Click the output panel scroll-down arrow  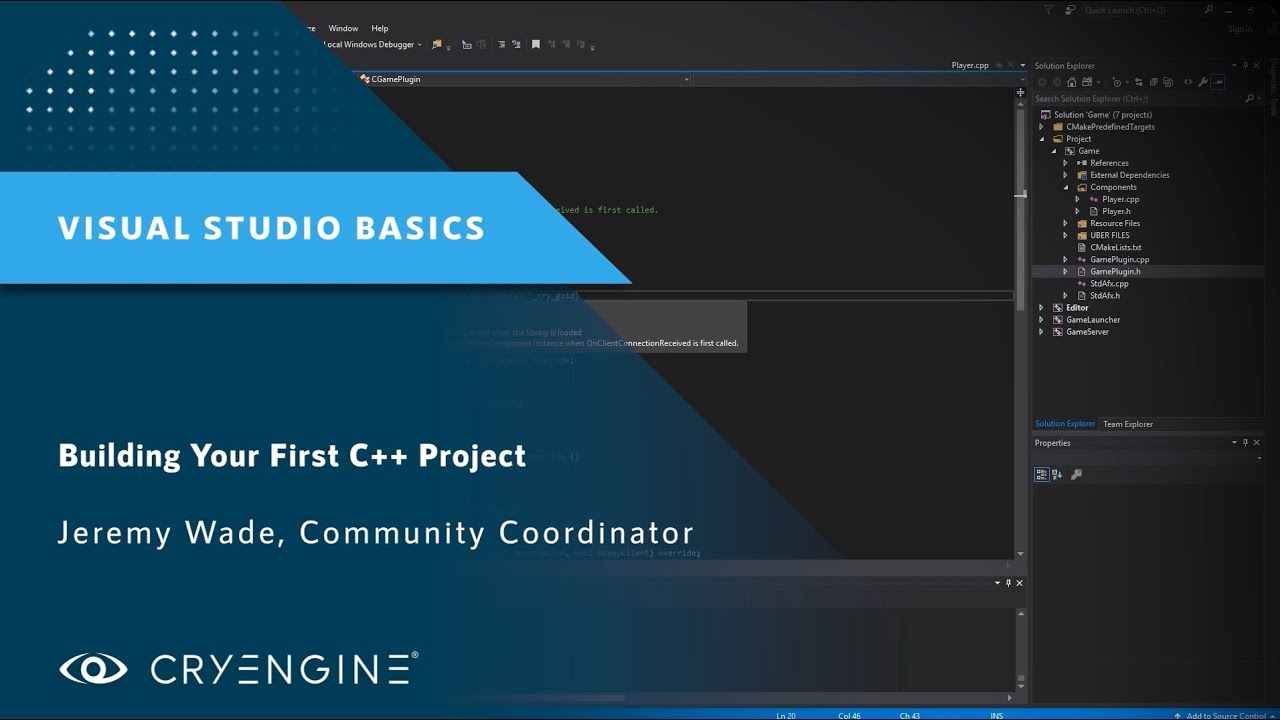pyautogui.click(x=1021, y=686)
